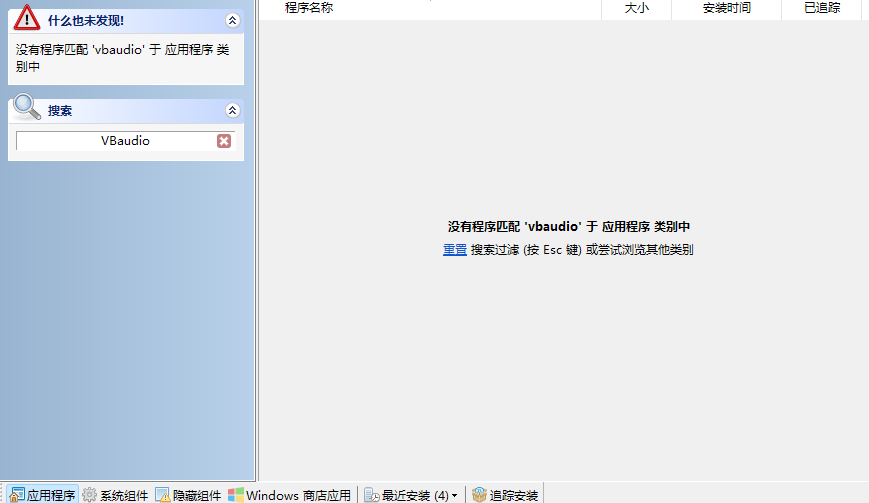Collapse the 什么也未发现 warning panel
Screen dimensions: 869x503
232,21
